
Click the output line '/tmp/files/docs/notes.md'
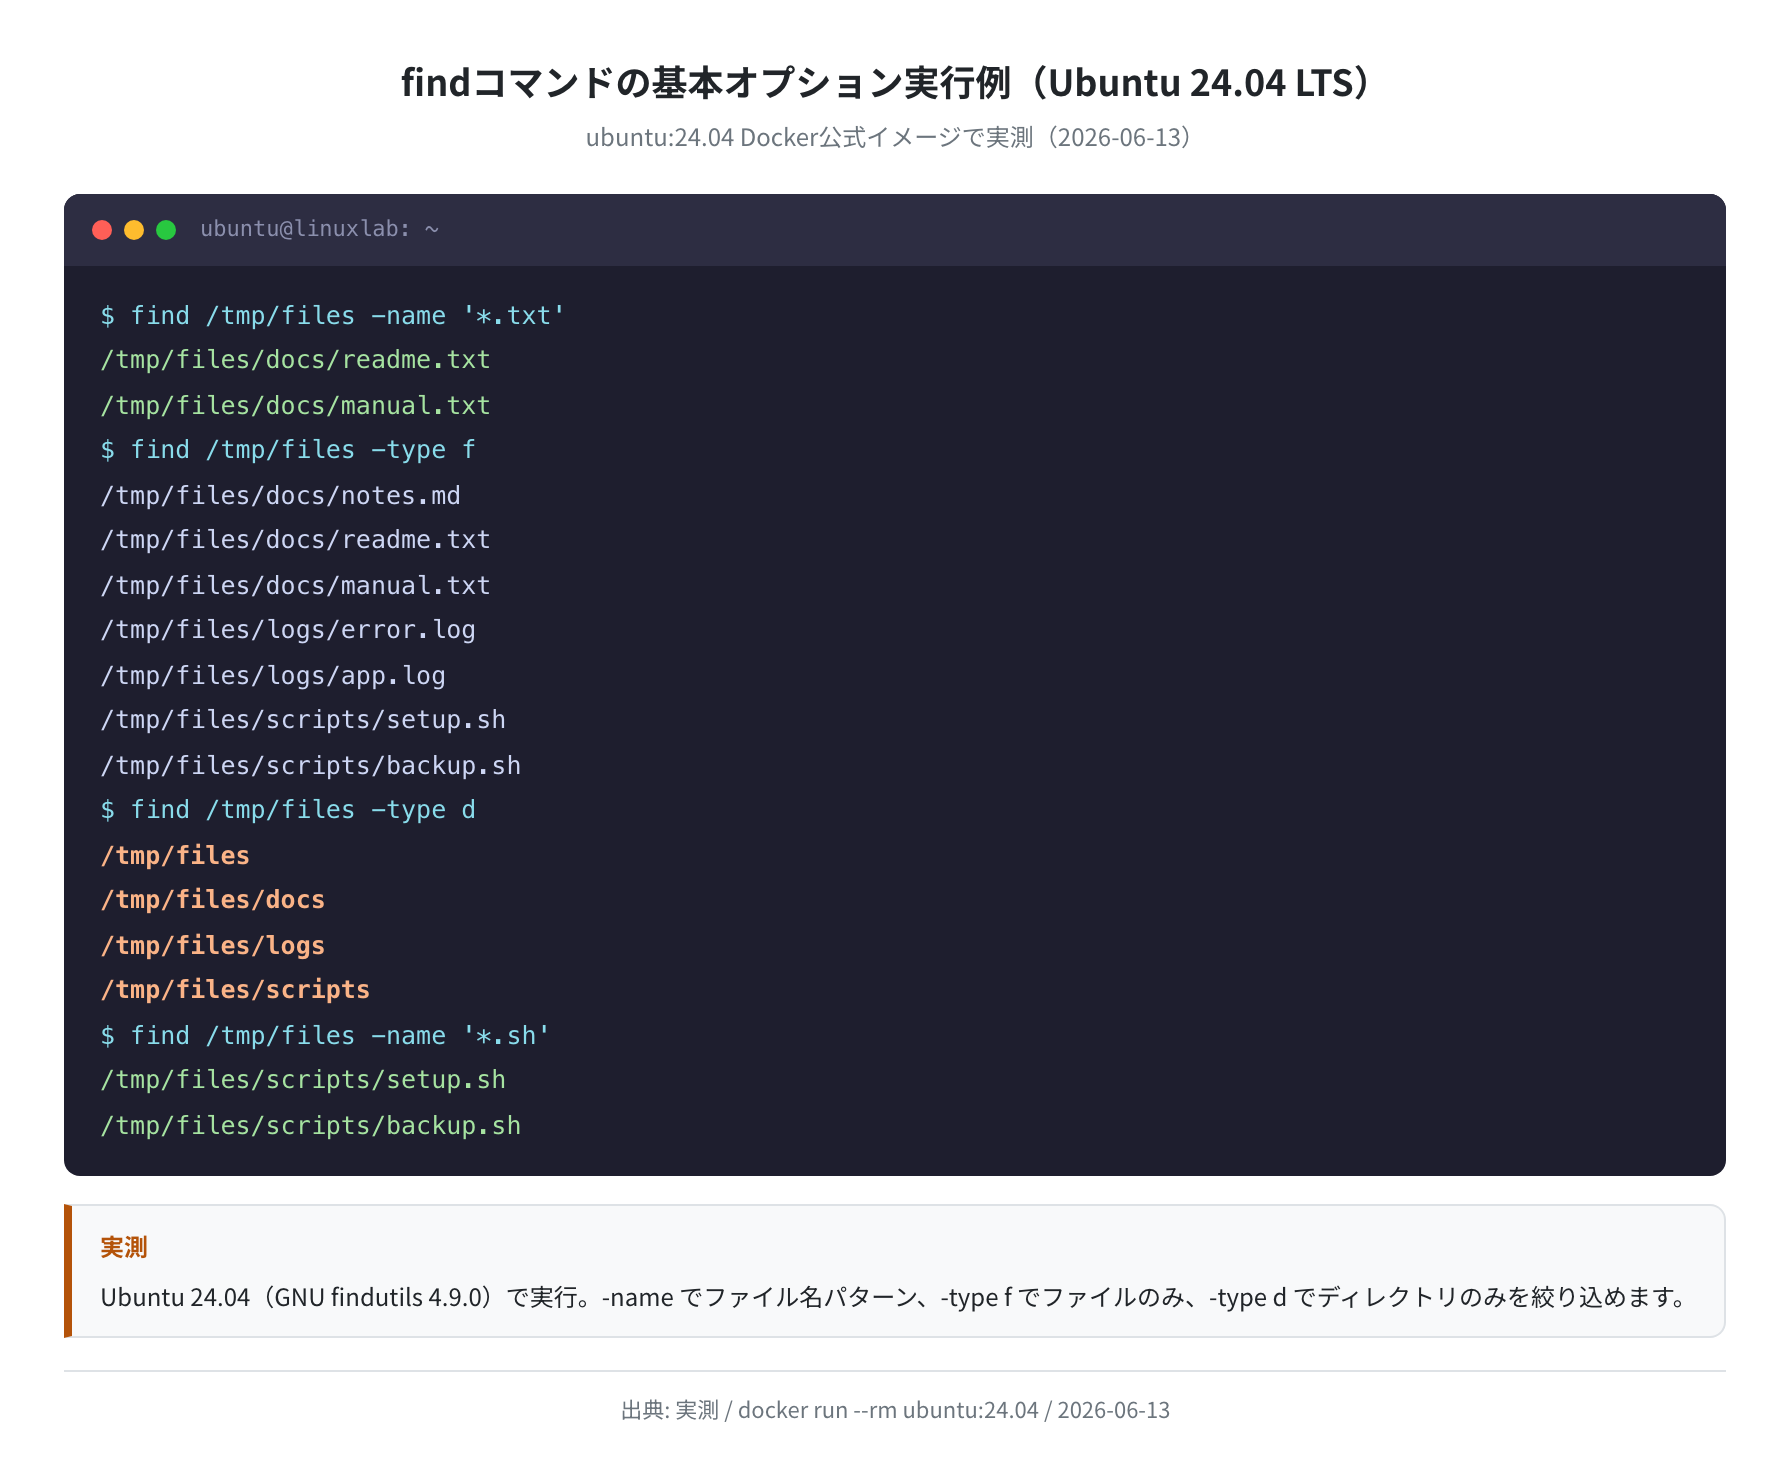[x=281, y=495]
